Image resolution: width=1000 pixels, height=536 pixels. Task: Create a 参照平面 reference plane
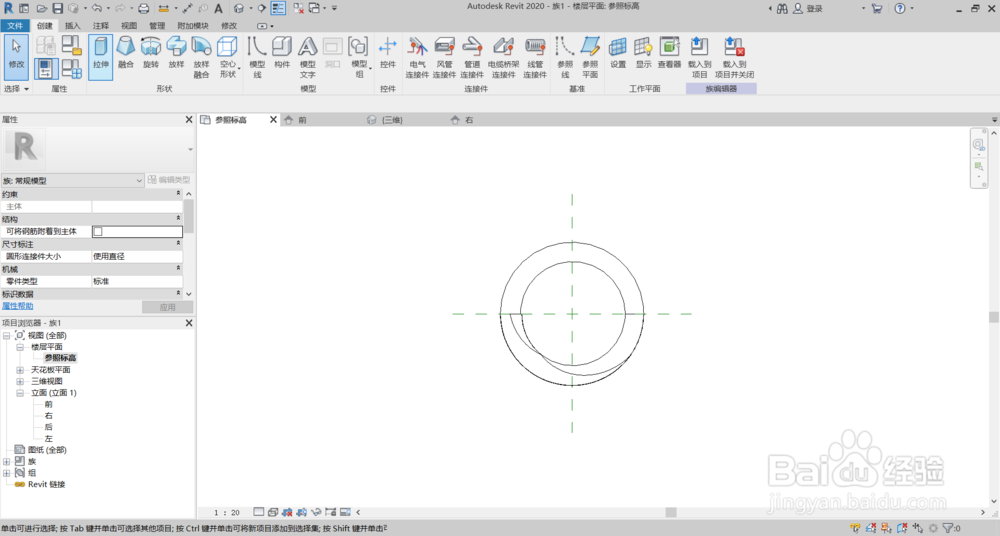590,57
